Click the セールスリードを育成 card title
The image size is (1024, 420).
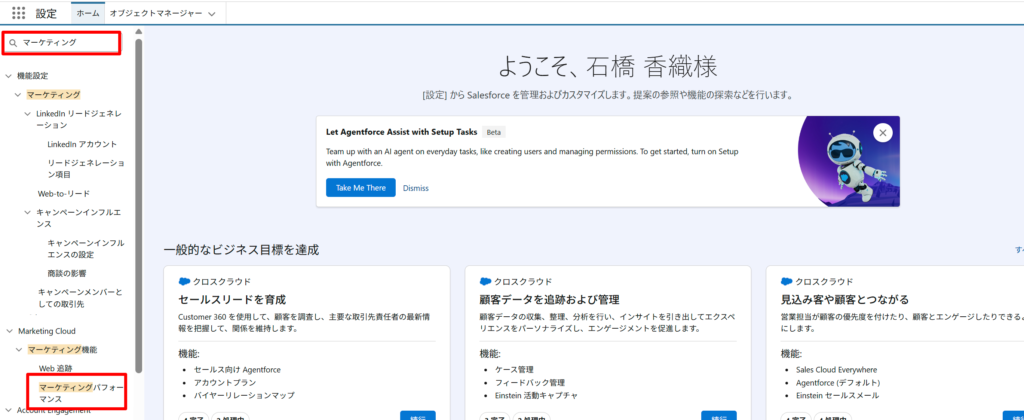pyautogui.click(x=232, y=300)
